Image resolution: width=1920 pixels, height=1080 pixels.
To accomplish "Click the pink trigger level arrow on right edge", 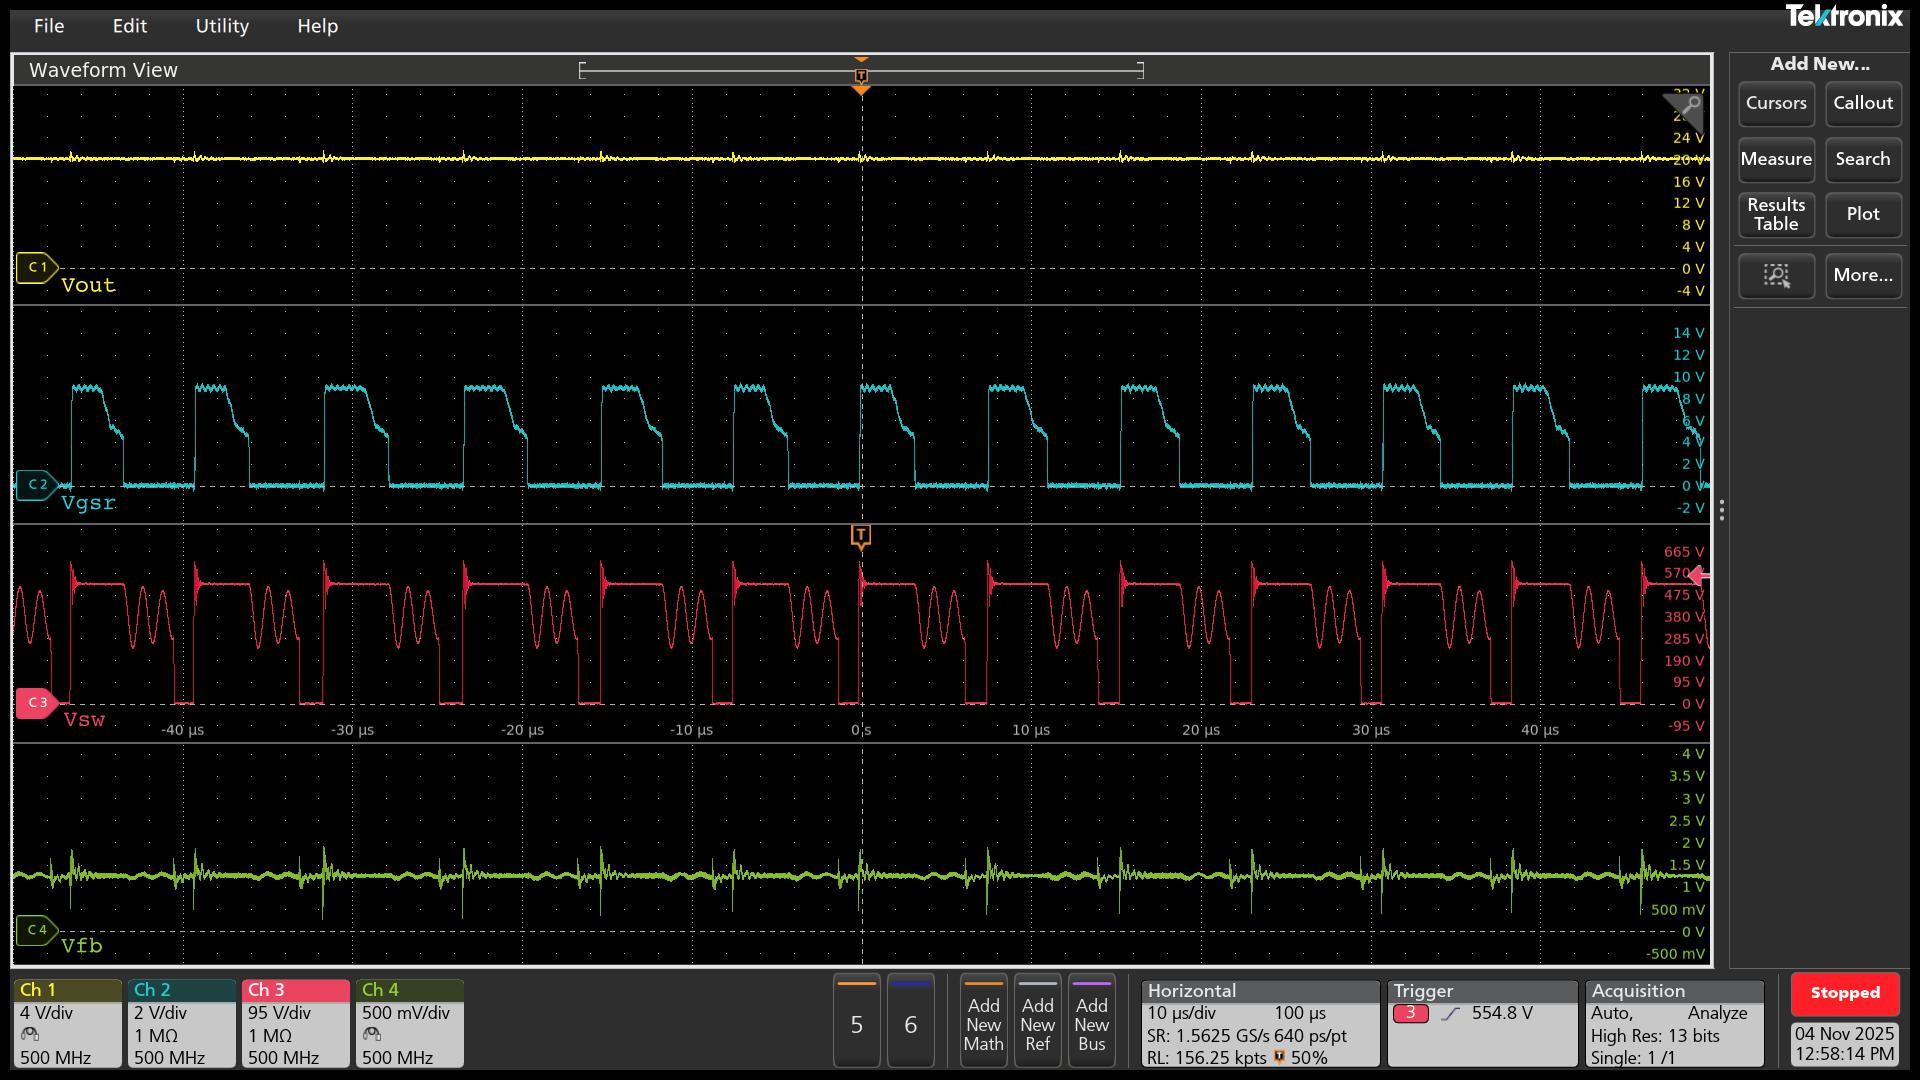I will [1700, 576].
